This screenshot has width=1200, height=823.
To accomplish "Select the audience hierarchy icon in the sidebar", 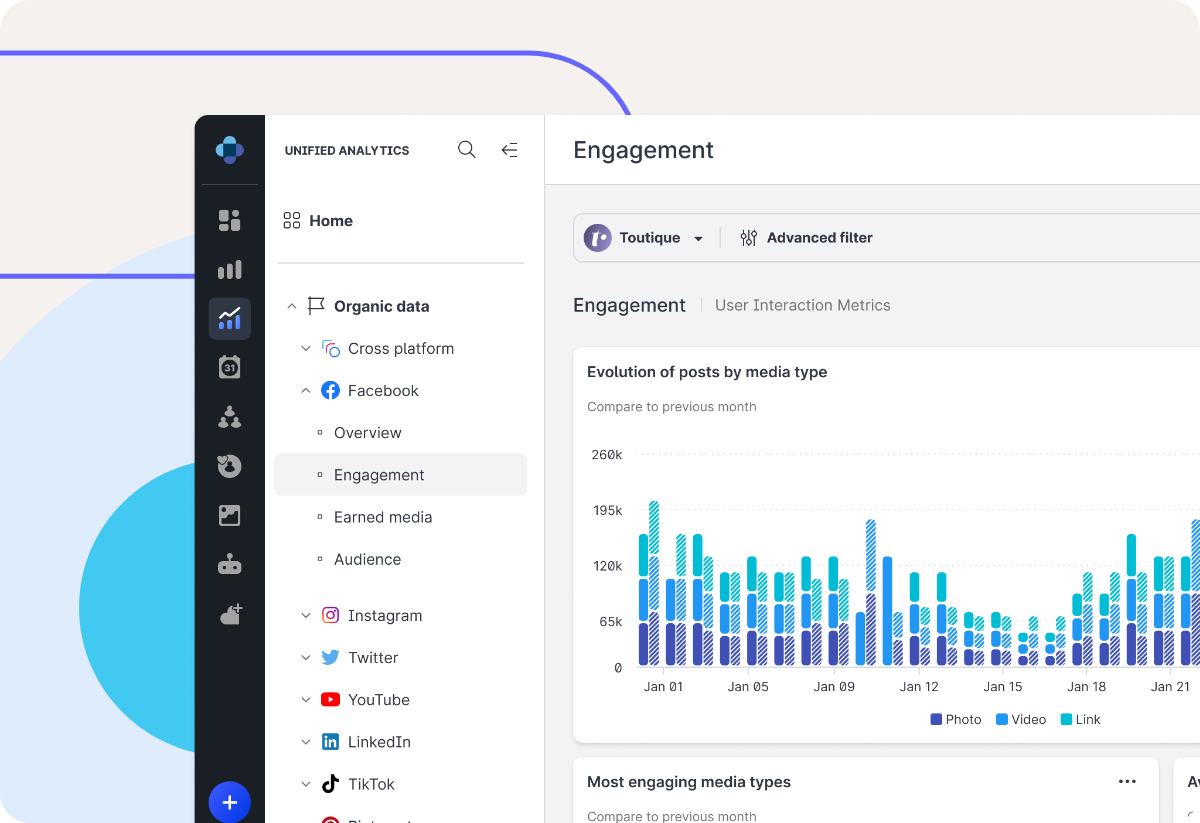I will pos(229,417).
